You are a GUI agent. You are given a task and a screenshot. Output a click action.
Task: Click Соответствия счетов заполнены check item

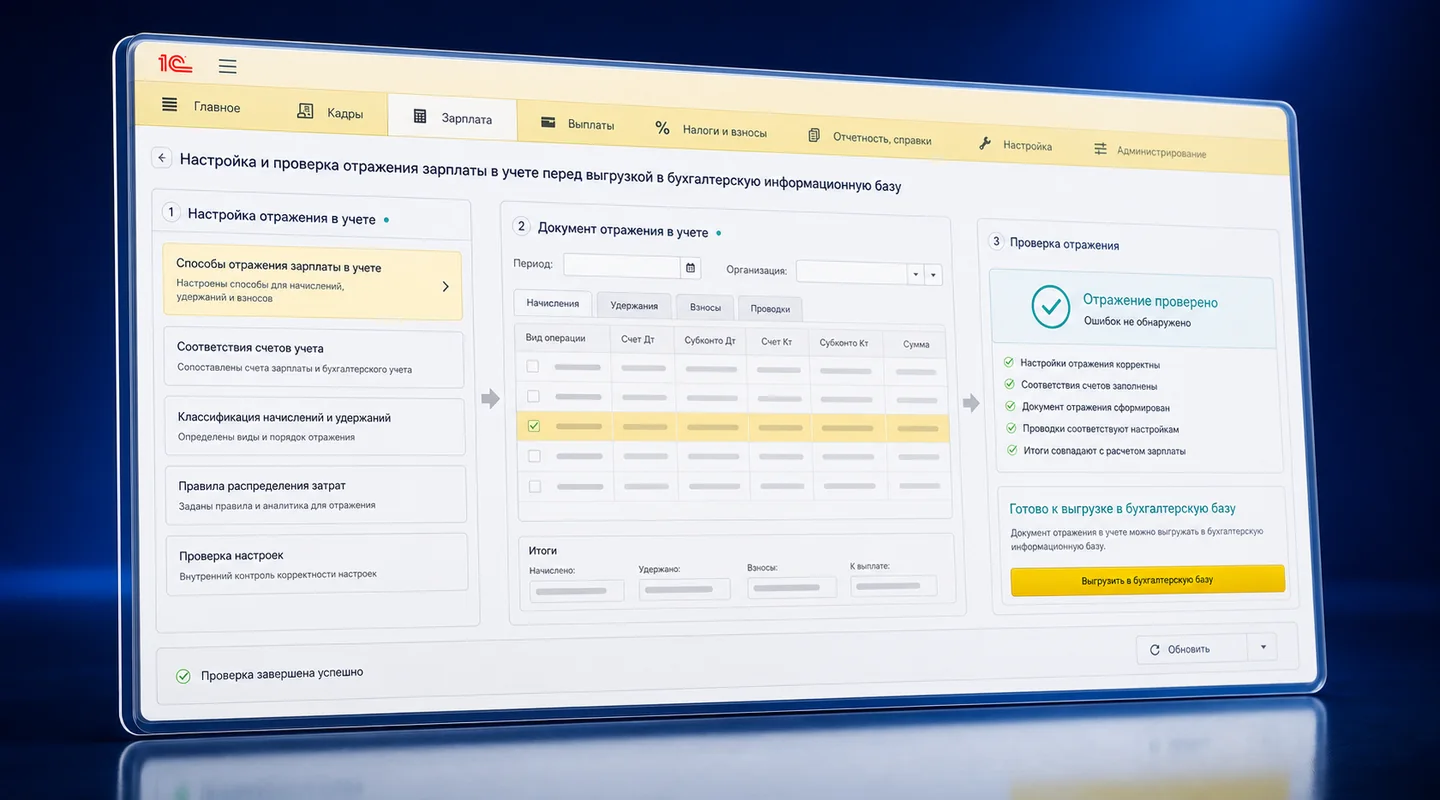[x=1080, y=386]
